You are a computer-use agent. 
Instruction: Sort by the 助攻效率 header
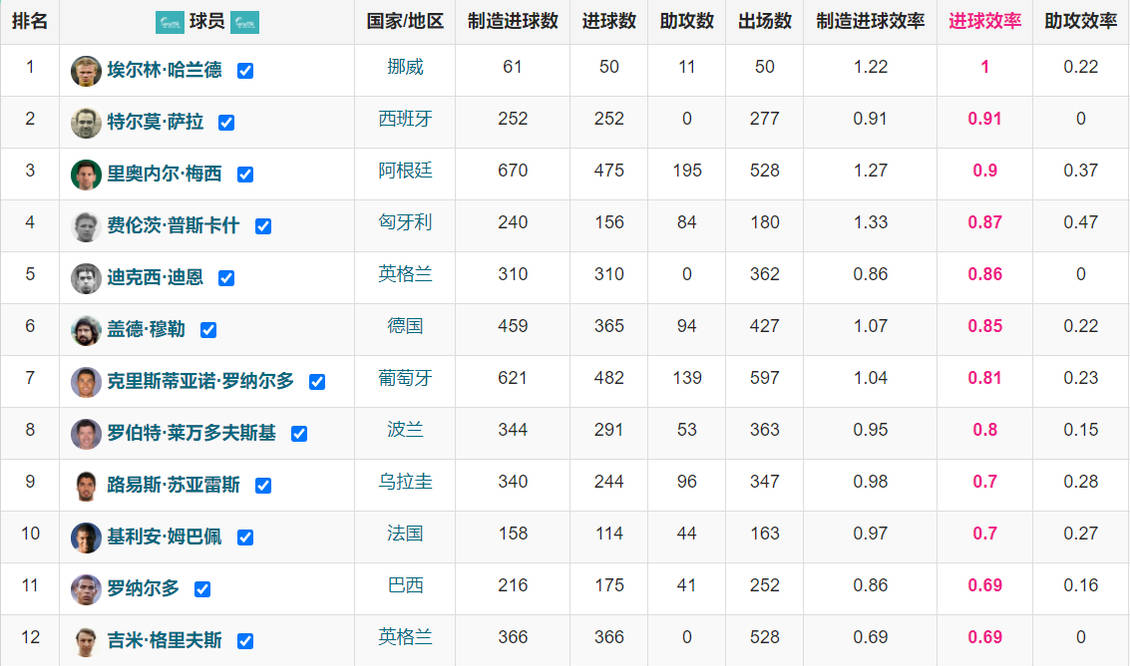[1081, 22]
